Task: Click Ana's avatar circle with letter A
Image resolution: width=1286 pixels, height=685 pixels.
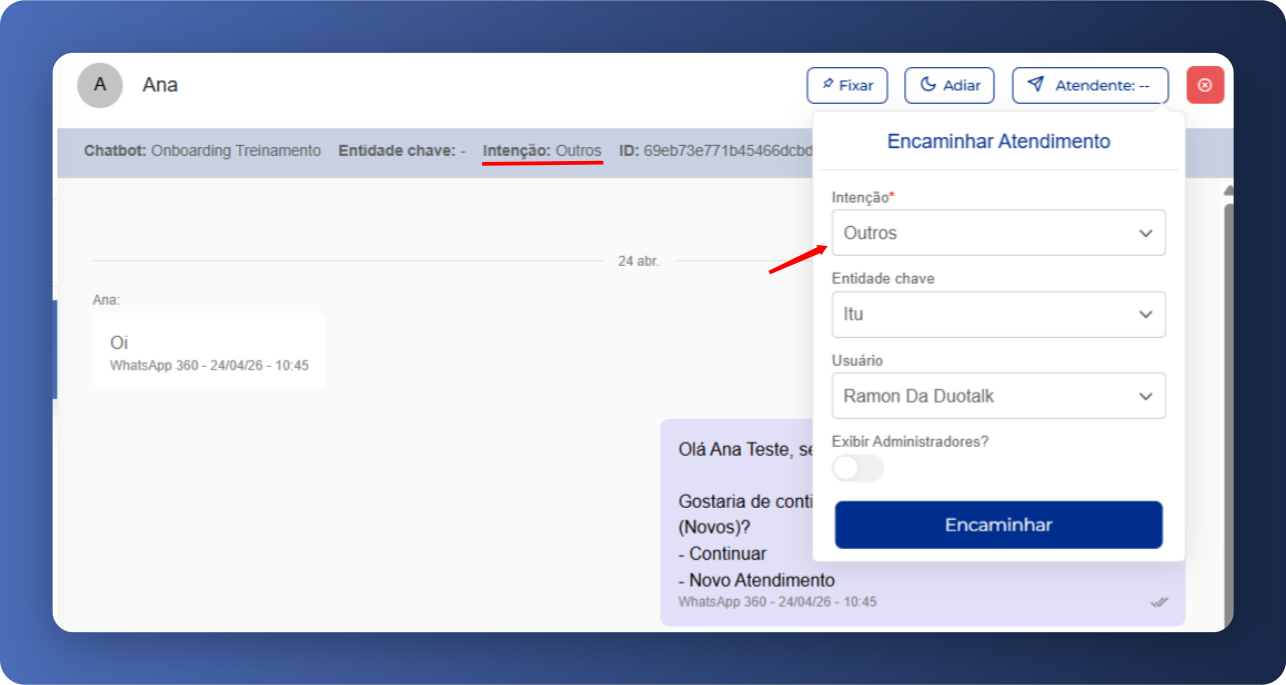Action: point(100,85)
